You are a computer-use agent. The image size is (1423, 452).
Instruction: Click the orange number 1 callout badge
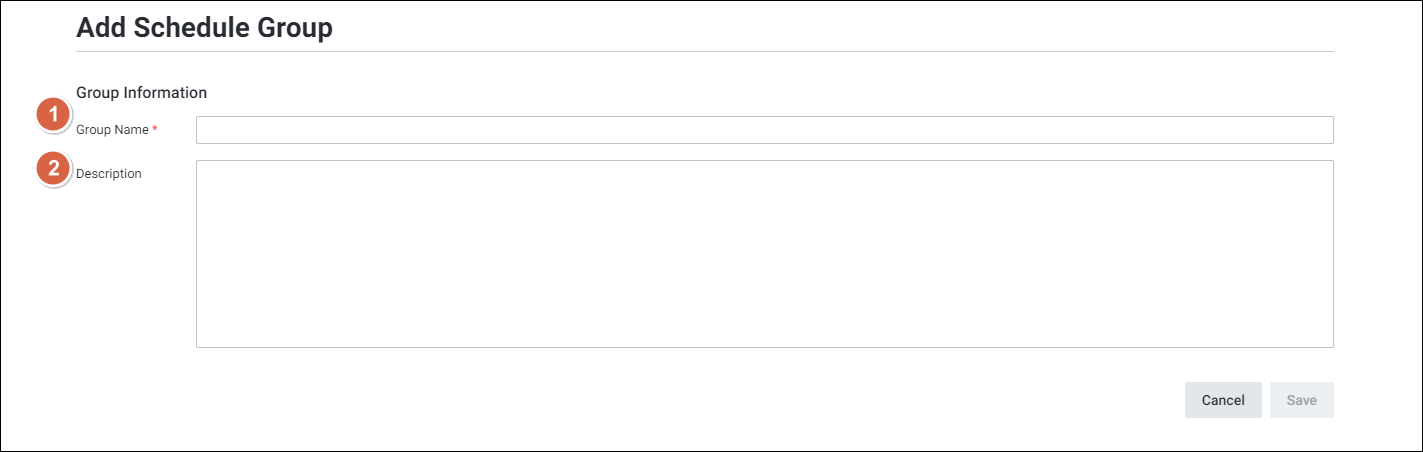pyautogui.click(x=54, y=115)
